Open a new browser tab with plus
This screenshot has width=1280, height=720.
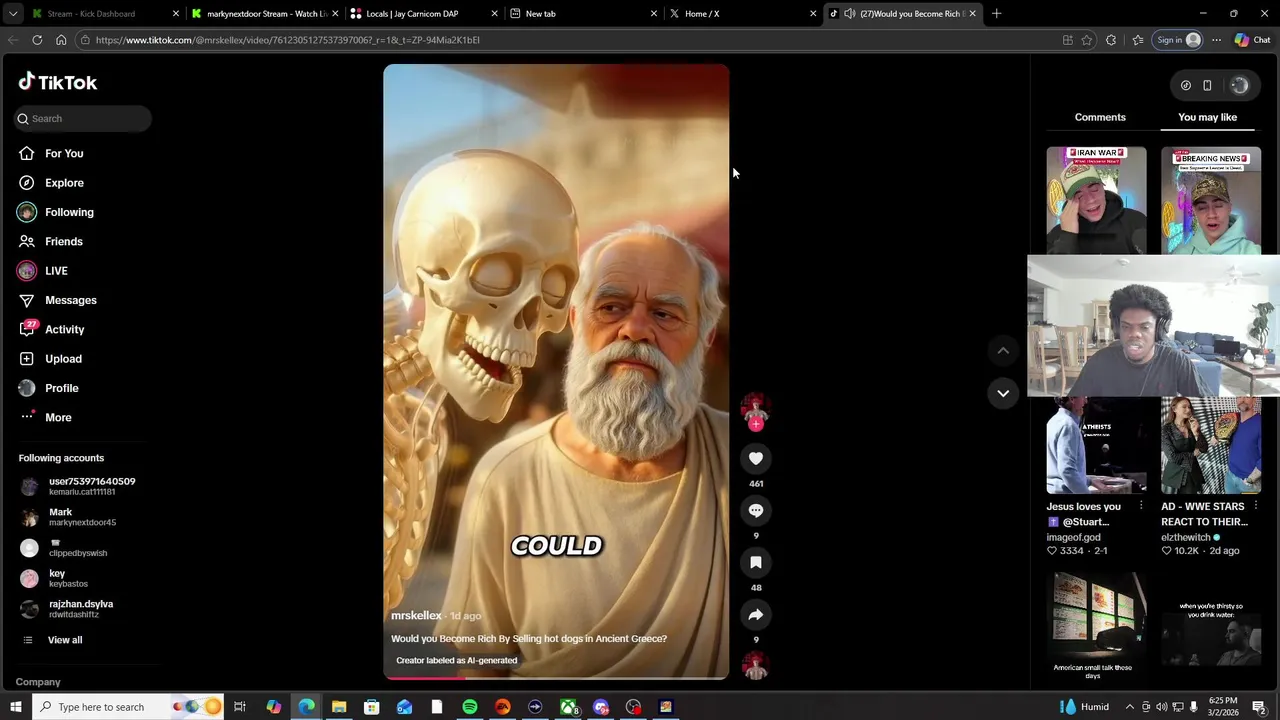(x=996, y=13)
